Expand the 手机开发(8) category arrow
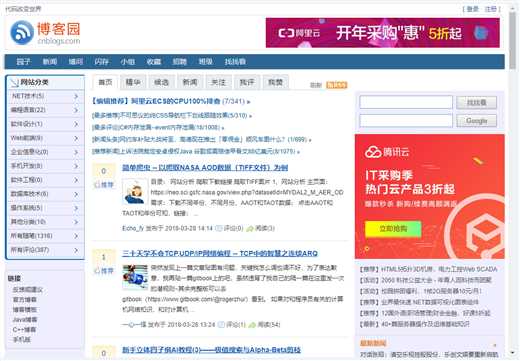Image resolution: width=520 pixels, height=361 pixels. [x=76, y=166]
